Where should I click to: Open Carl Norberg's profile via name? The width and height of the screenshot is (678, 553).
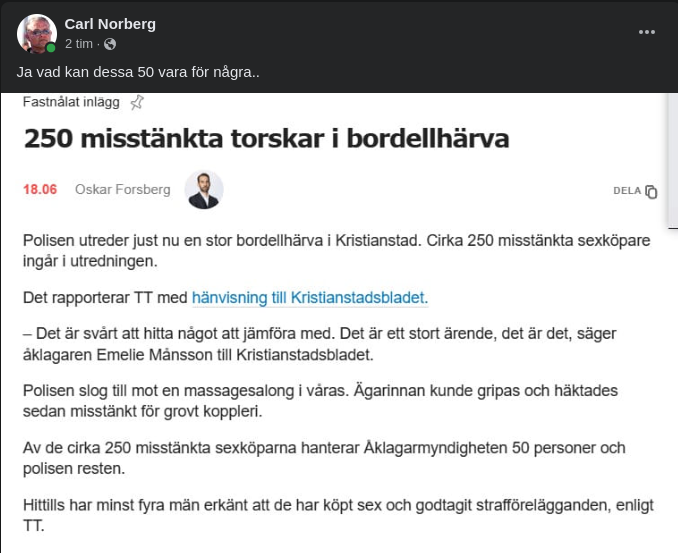[110, 23]
